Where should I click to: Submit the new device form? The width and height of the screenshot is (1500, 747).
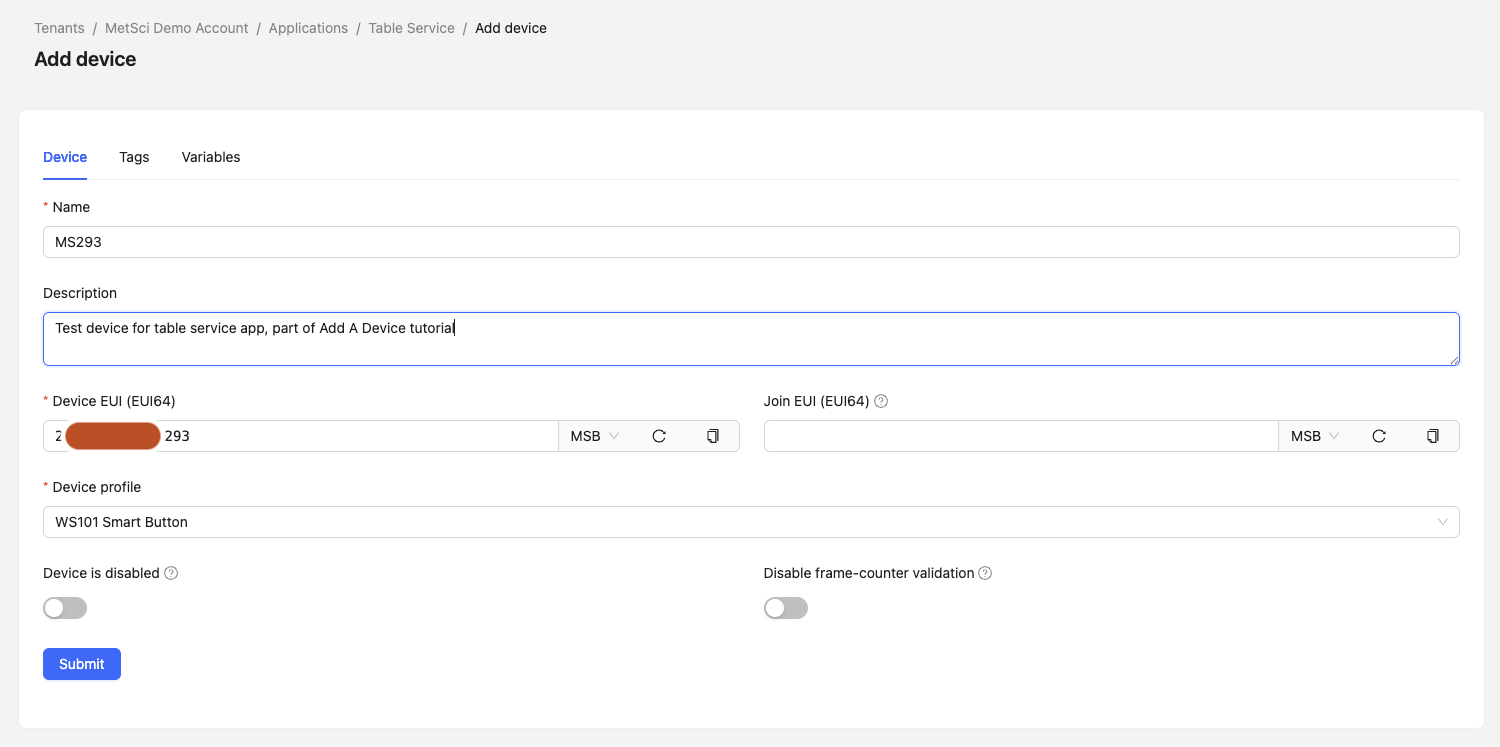[x=81, y=663]
